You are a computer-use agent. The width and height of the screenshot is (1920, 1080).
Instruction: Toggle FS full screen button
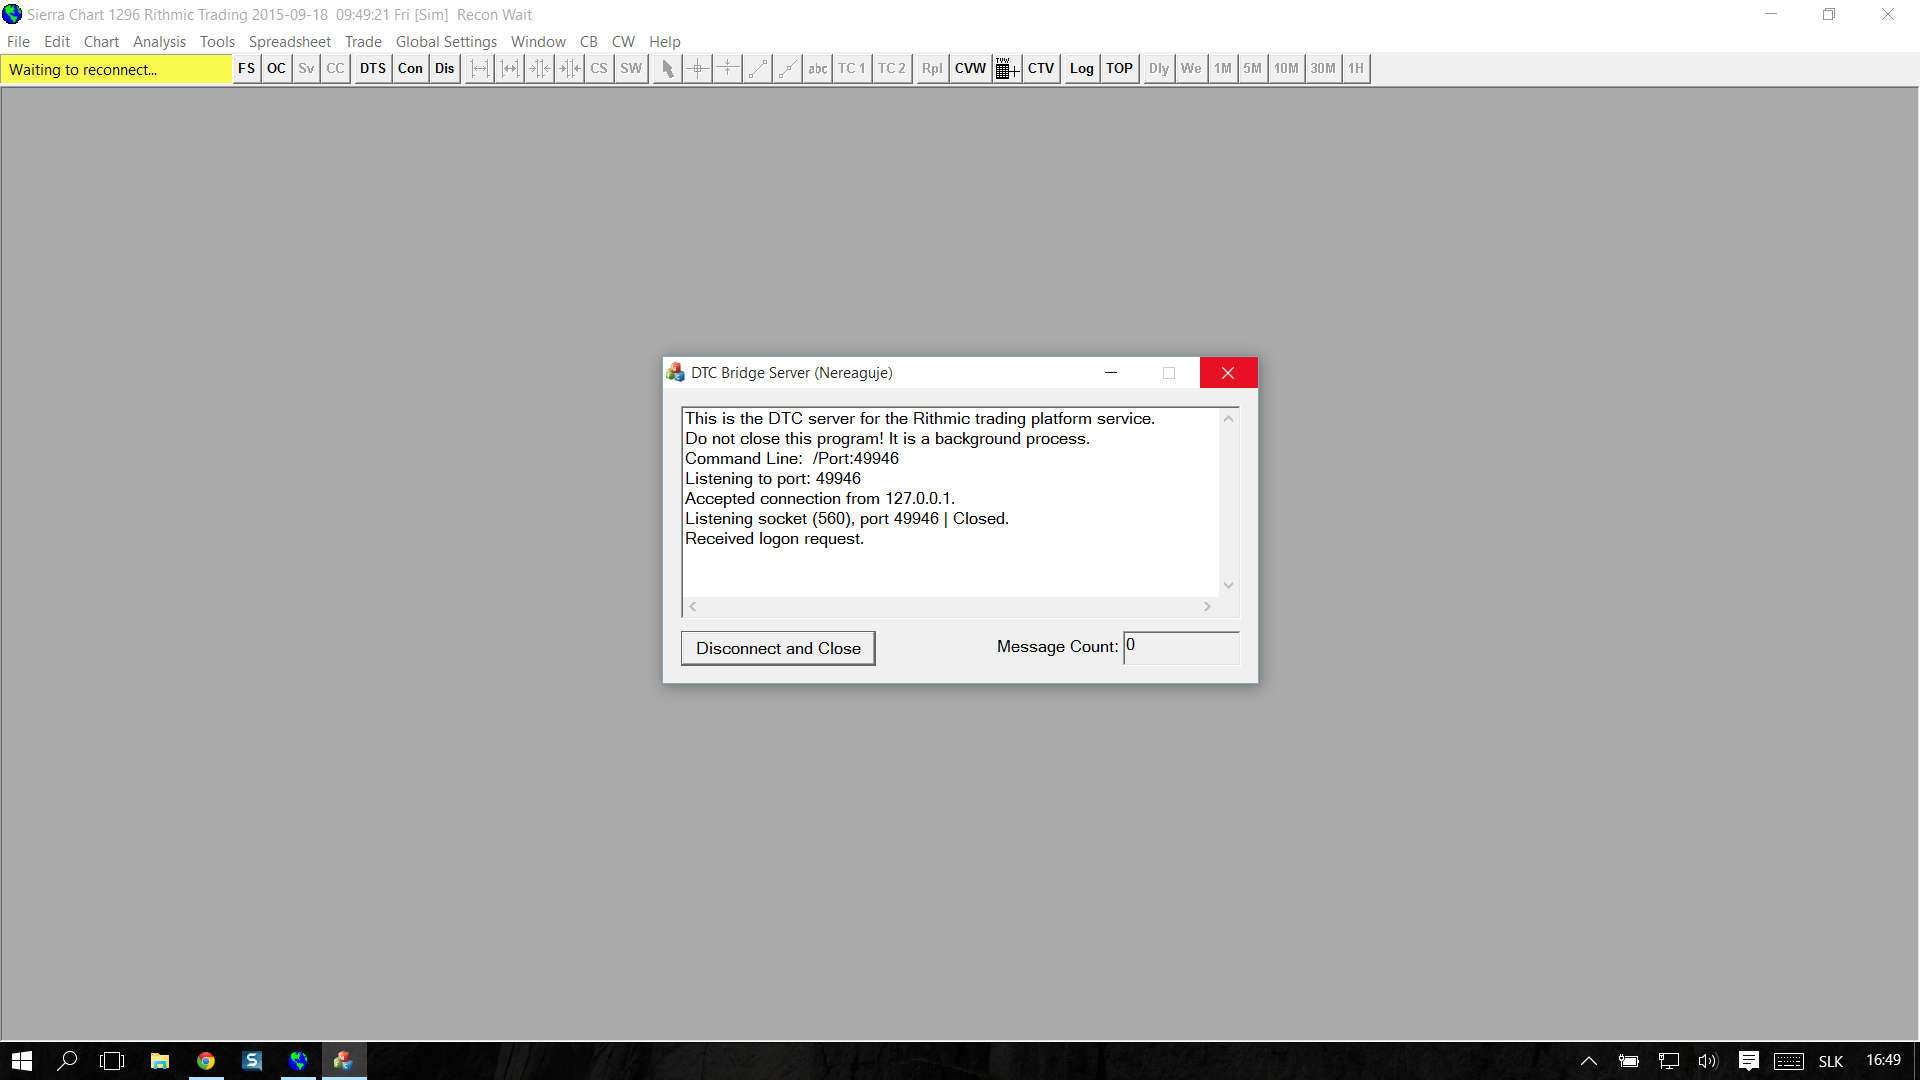tap(246, 69)
